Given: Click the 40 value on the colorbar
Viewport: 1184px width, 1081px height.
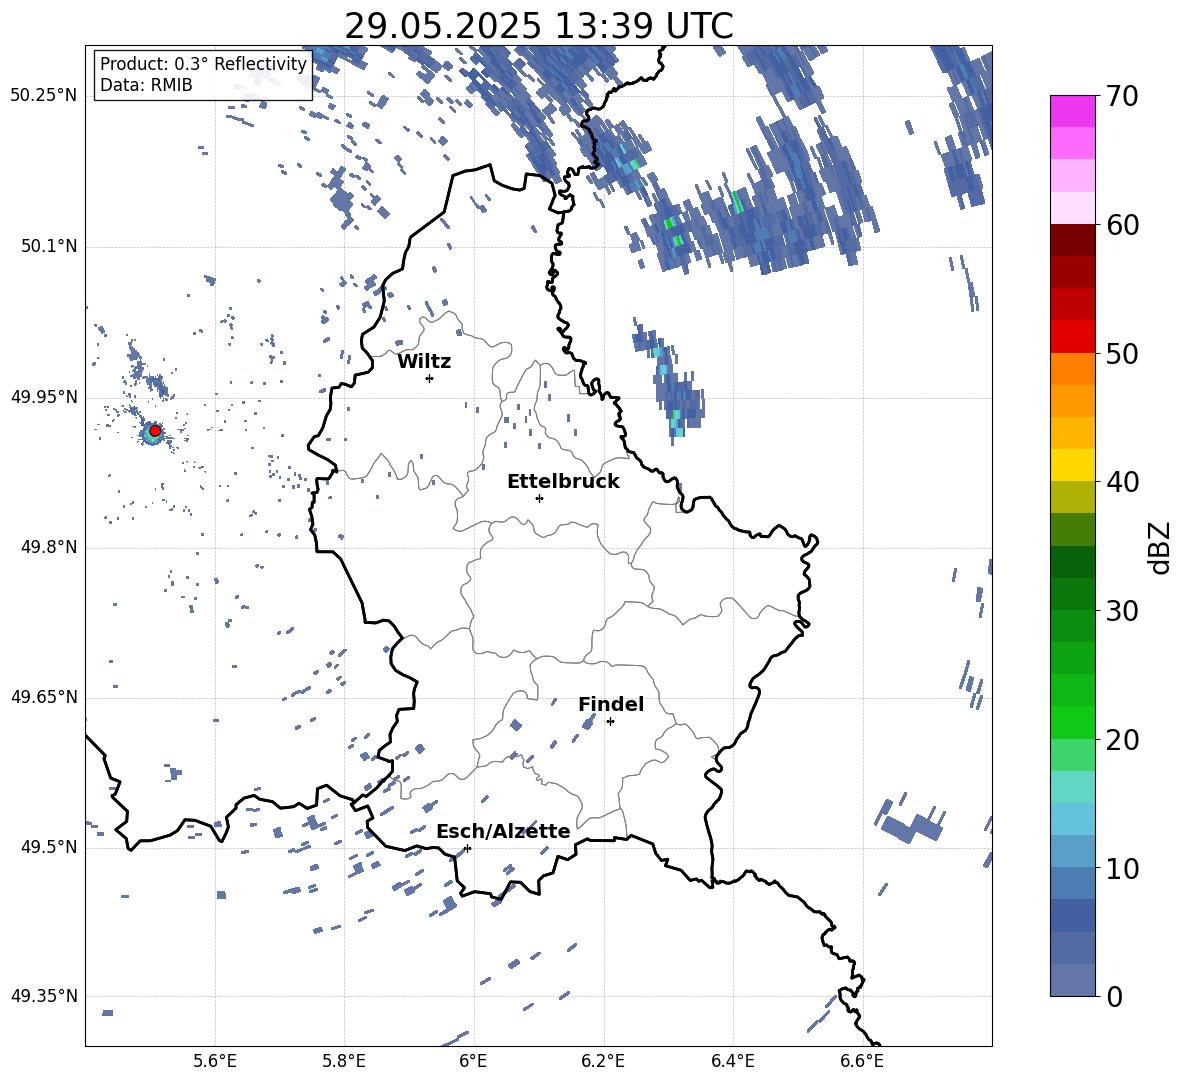Looking at the screenshot, I should 1123,482.
